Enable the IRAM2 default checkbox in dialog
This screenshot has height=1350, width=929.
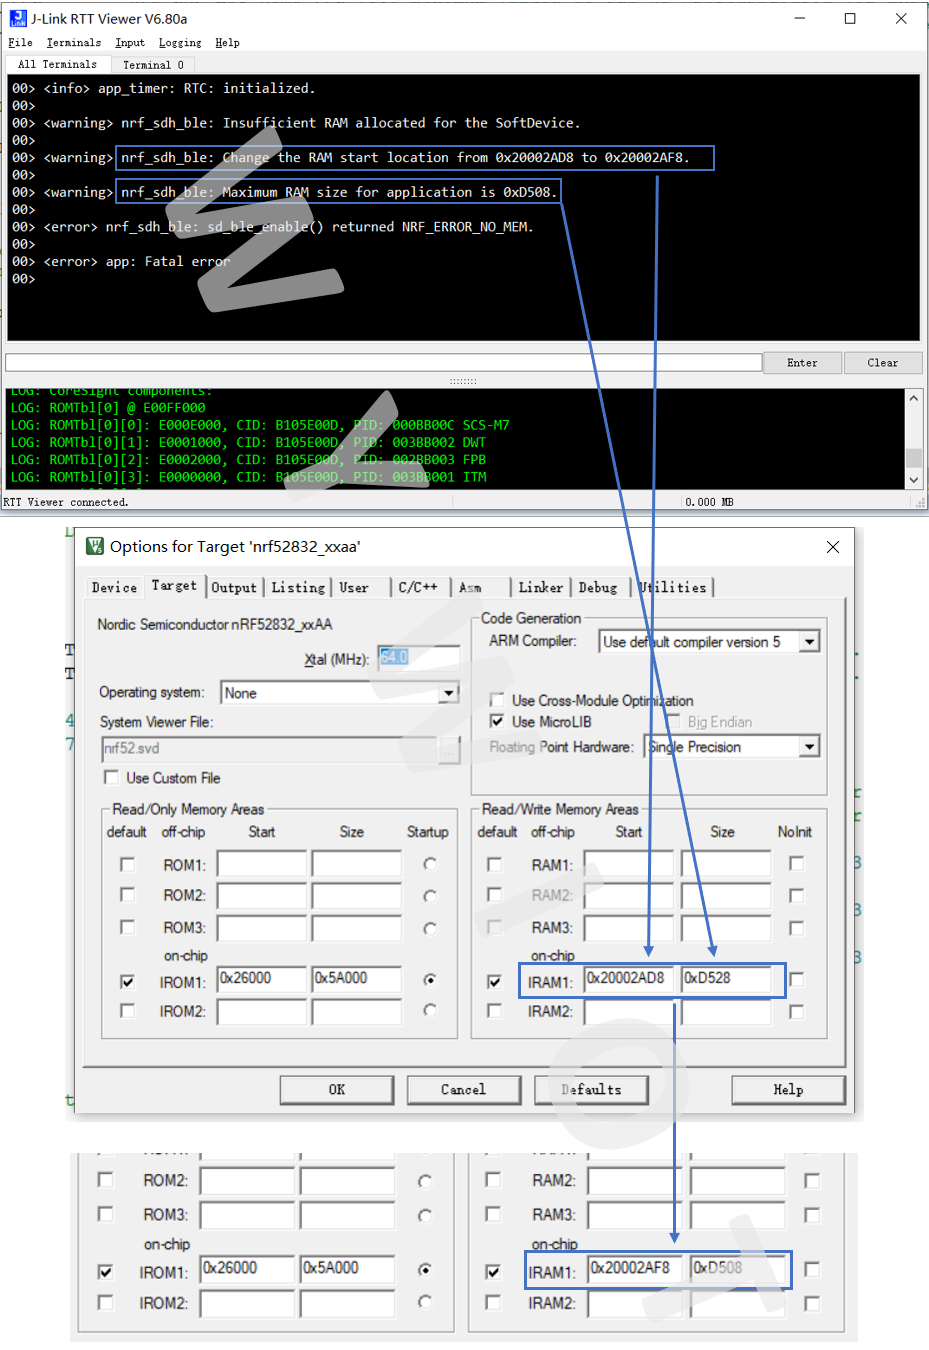494,1011
